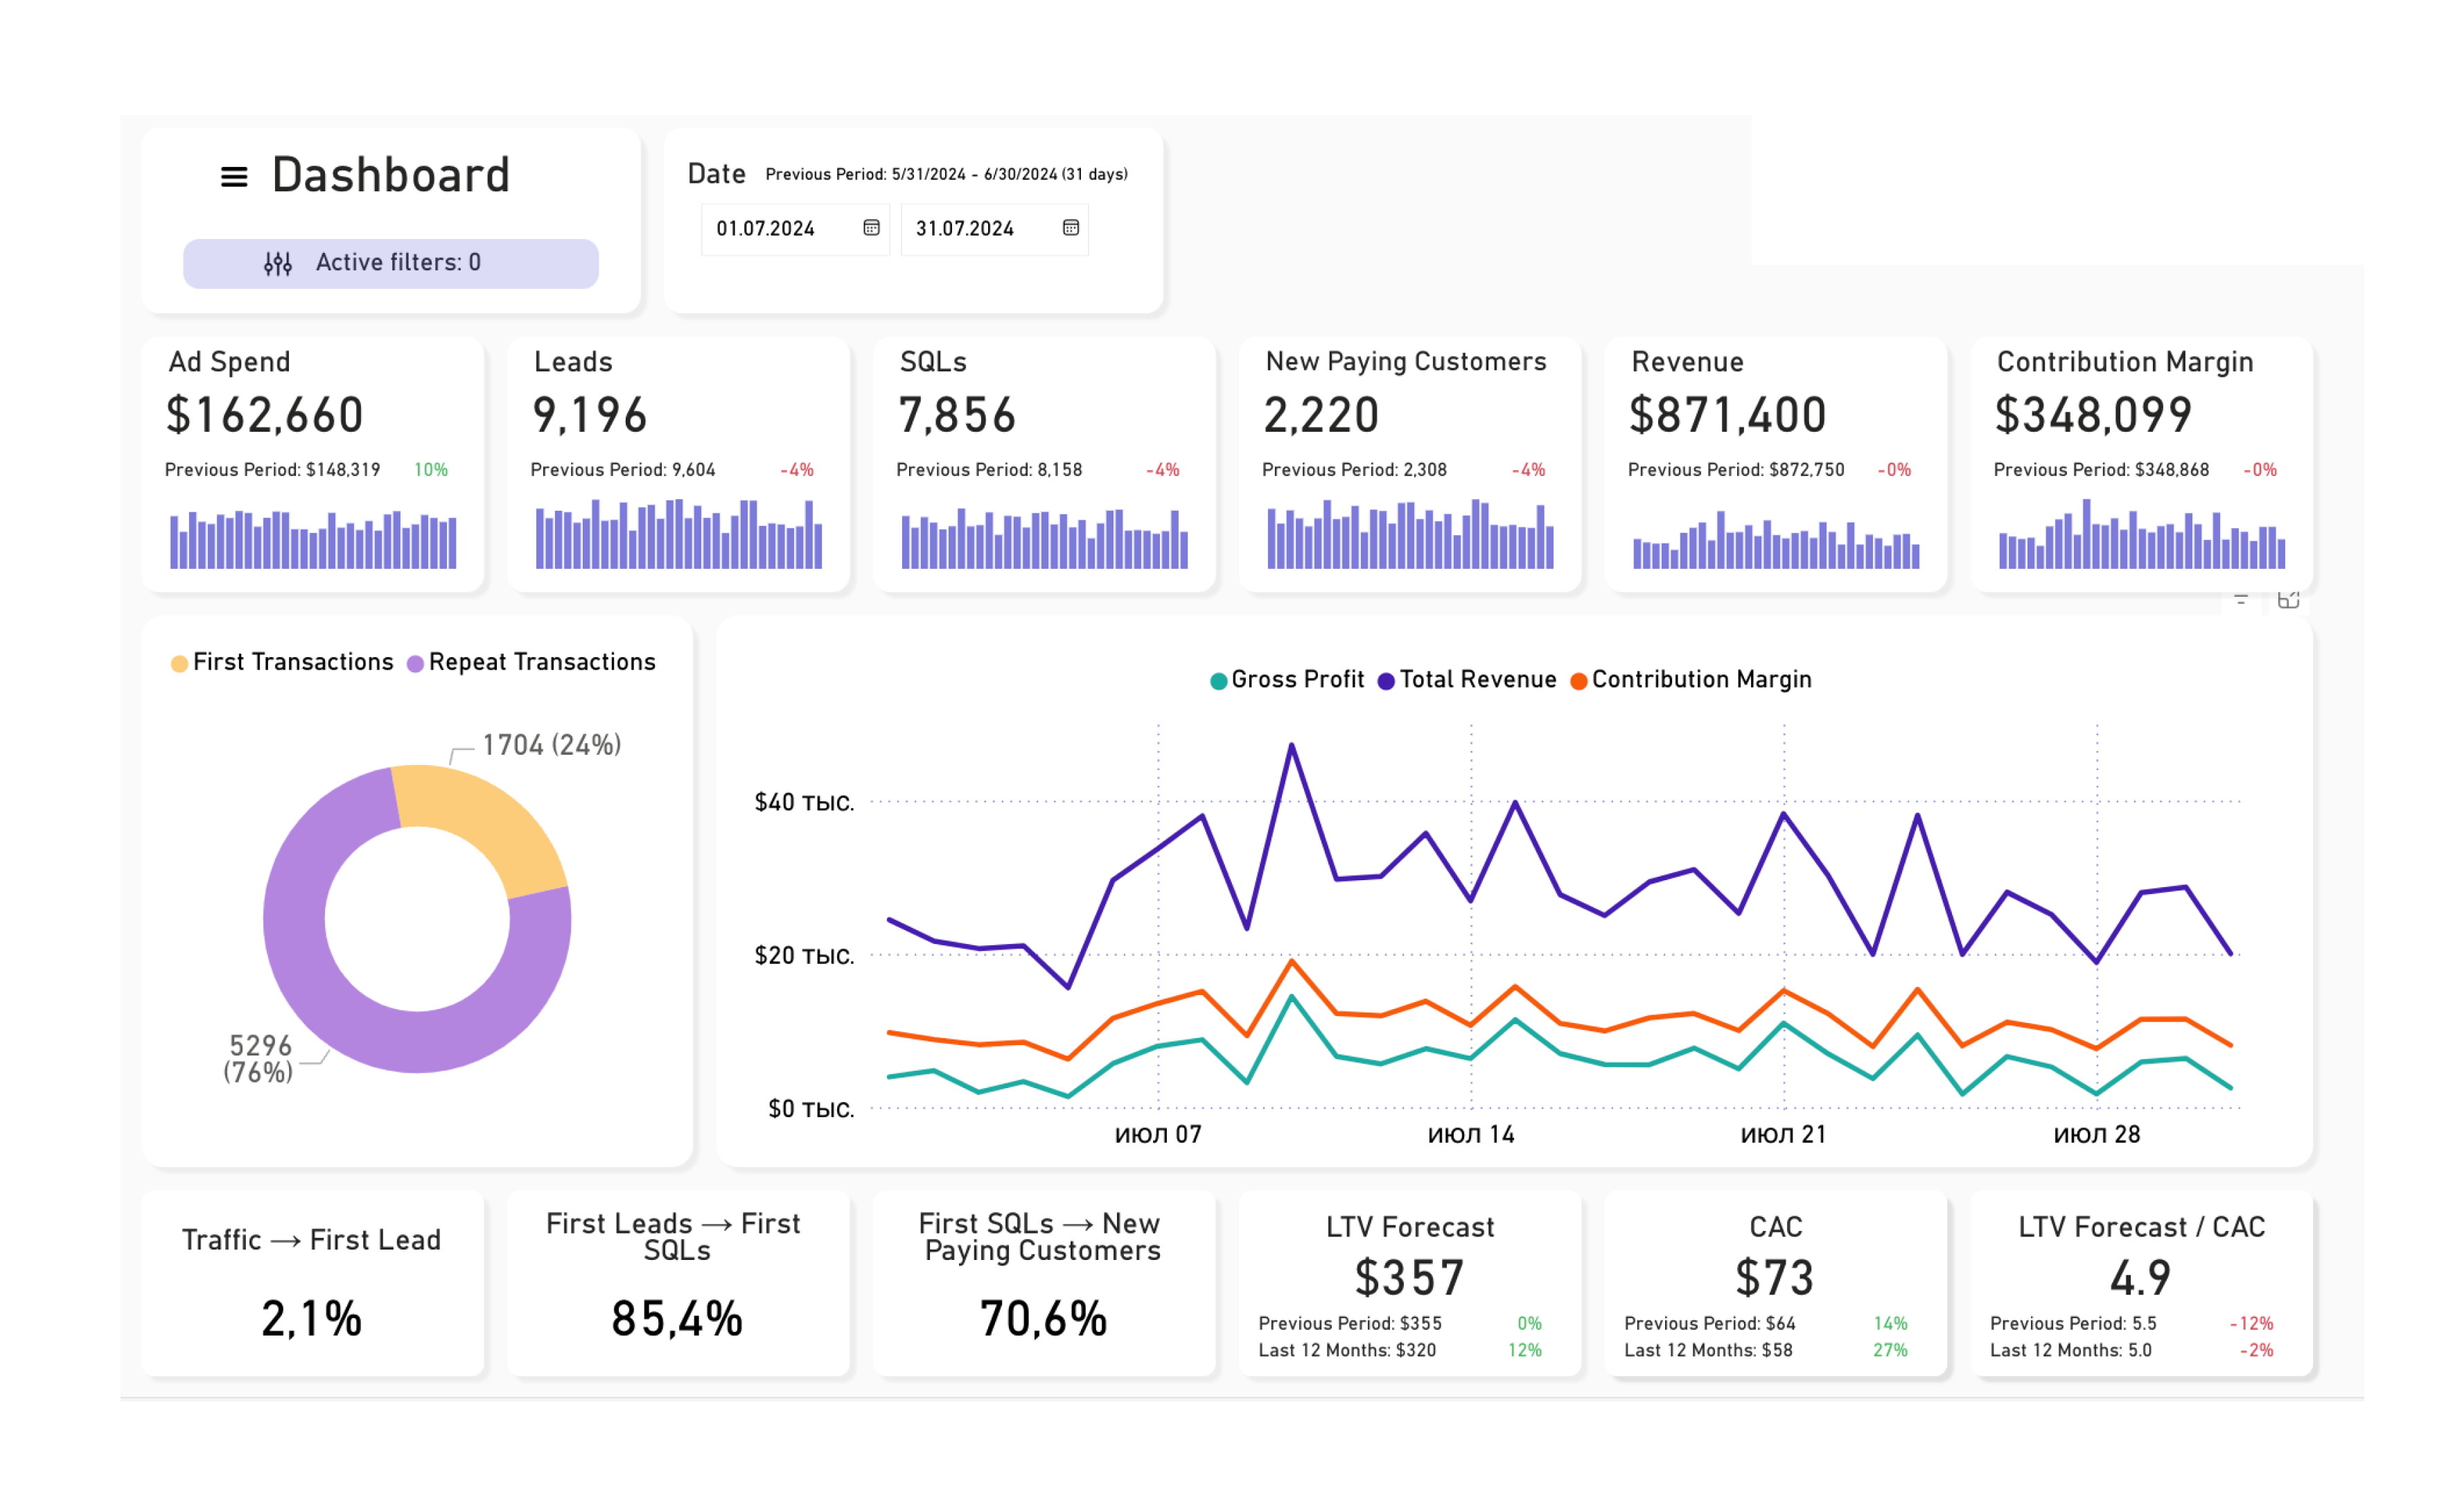2464x1497 pixels.
Task: Click the start date field 01.07.2024
Action: [x=795, y=229]
